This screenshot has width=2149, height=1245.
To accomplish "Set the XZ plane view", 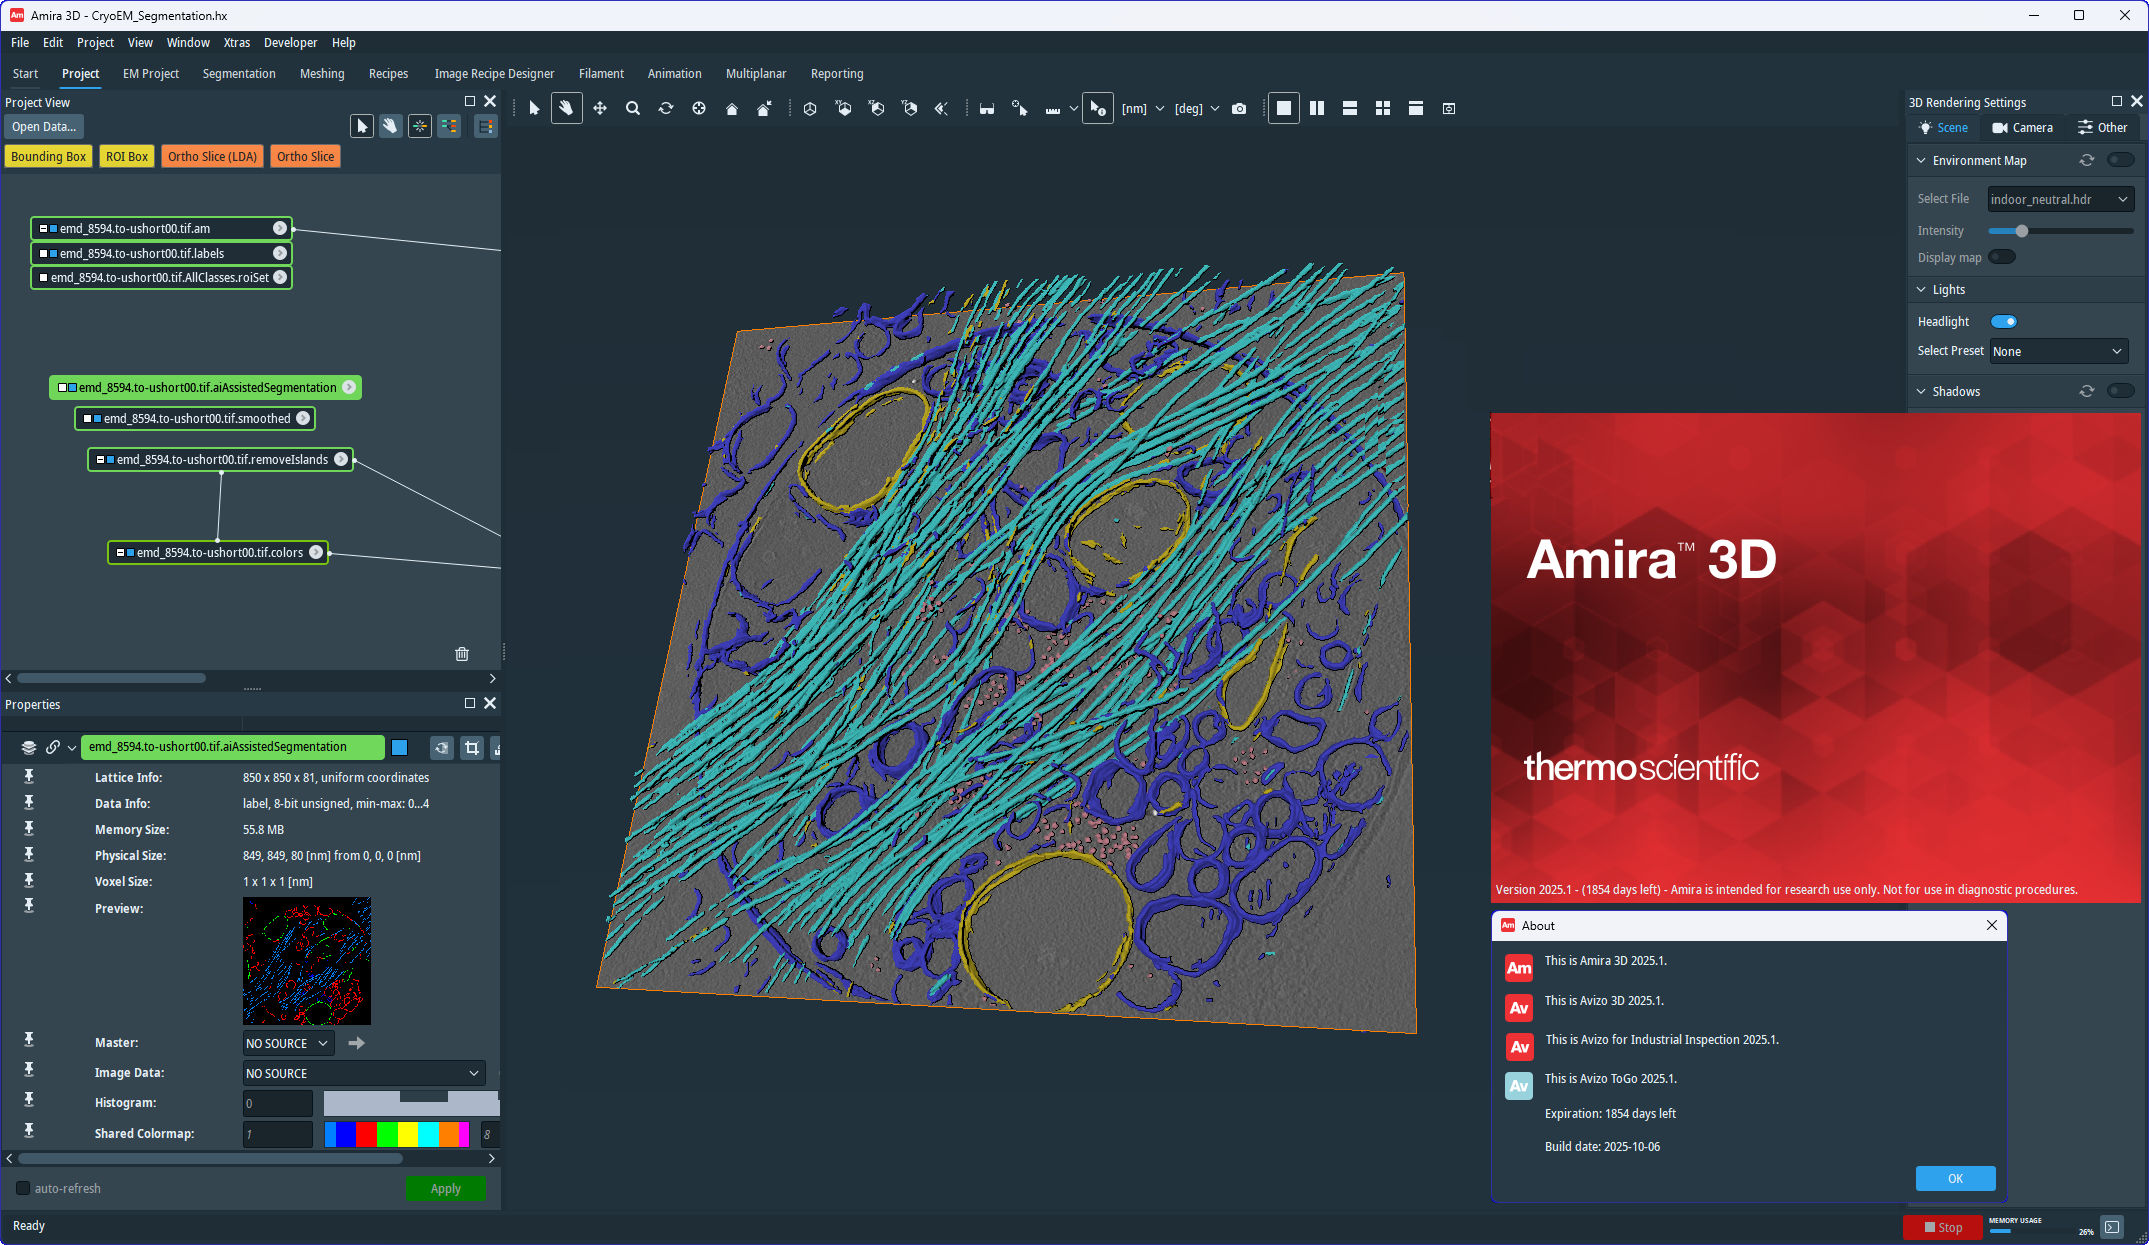I will pyautogui.click(x=877, y=108).
